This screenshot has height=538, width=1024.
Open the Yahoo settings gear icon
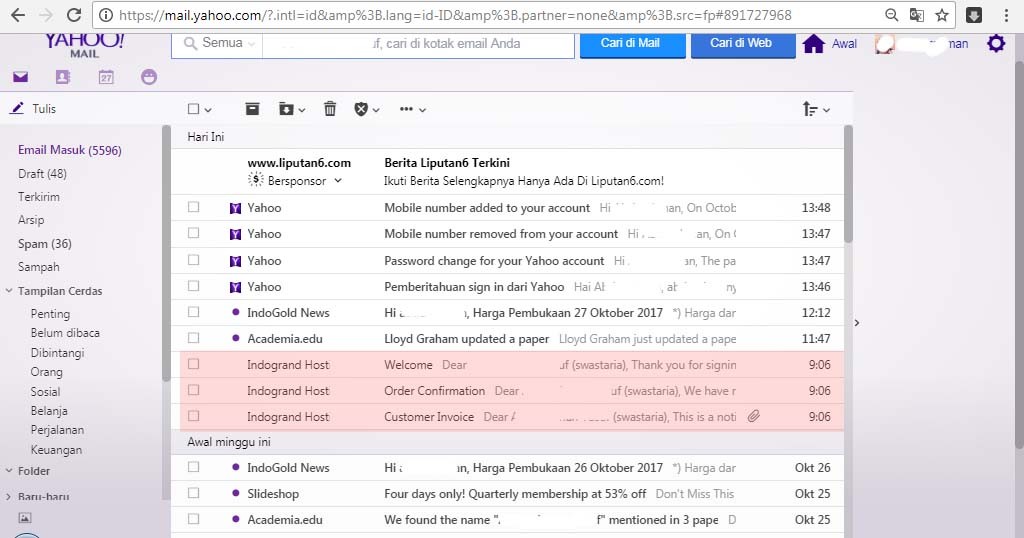(995, 43)
